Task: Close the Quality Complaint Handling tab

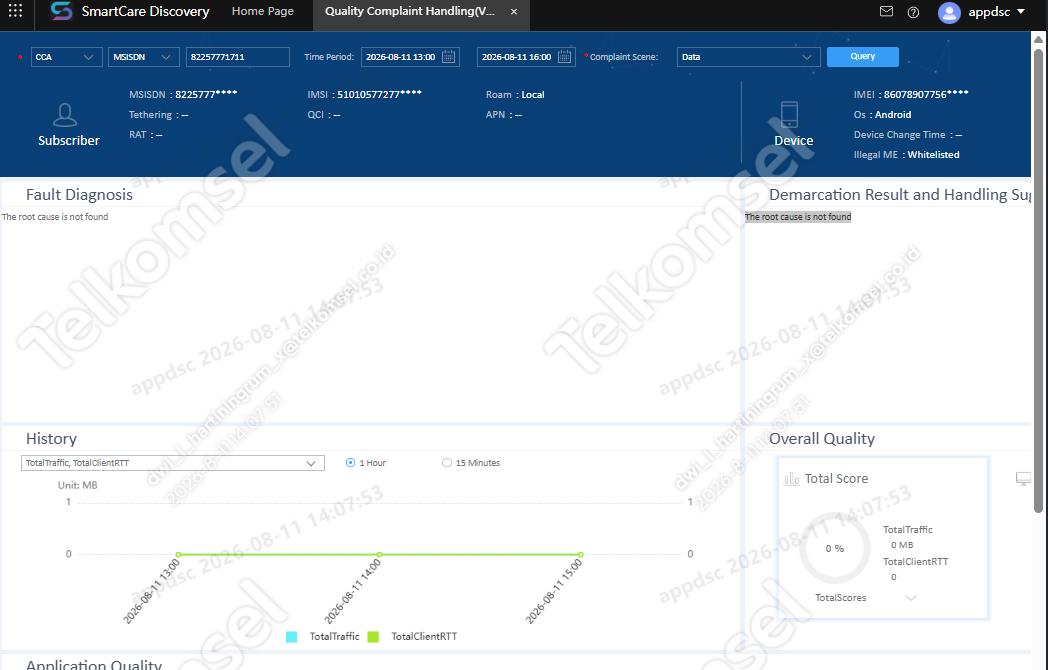Action: tap(513, 12)
